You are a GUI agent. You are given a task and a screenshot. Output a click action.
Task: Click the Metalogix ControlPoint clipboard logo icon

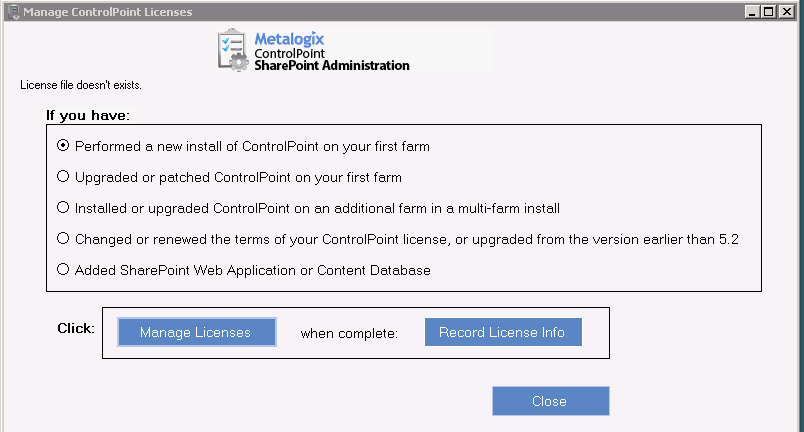pyautogui.click(x=233, y=50)
